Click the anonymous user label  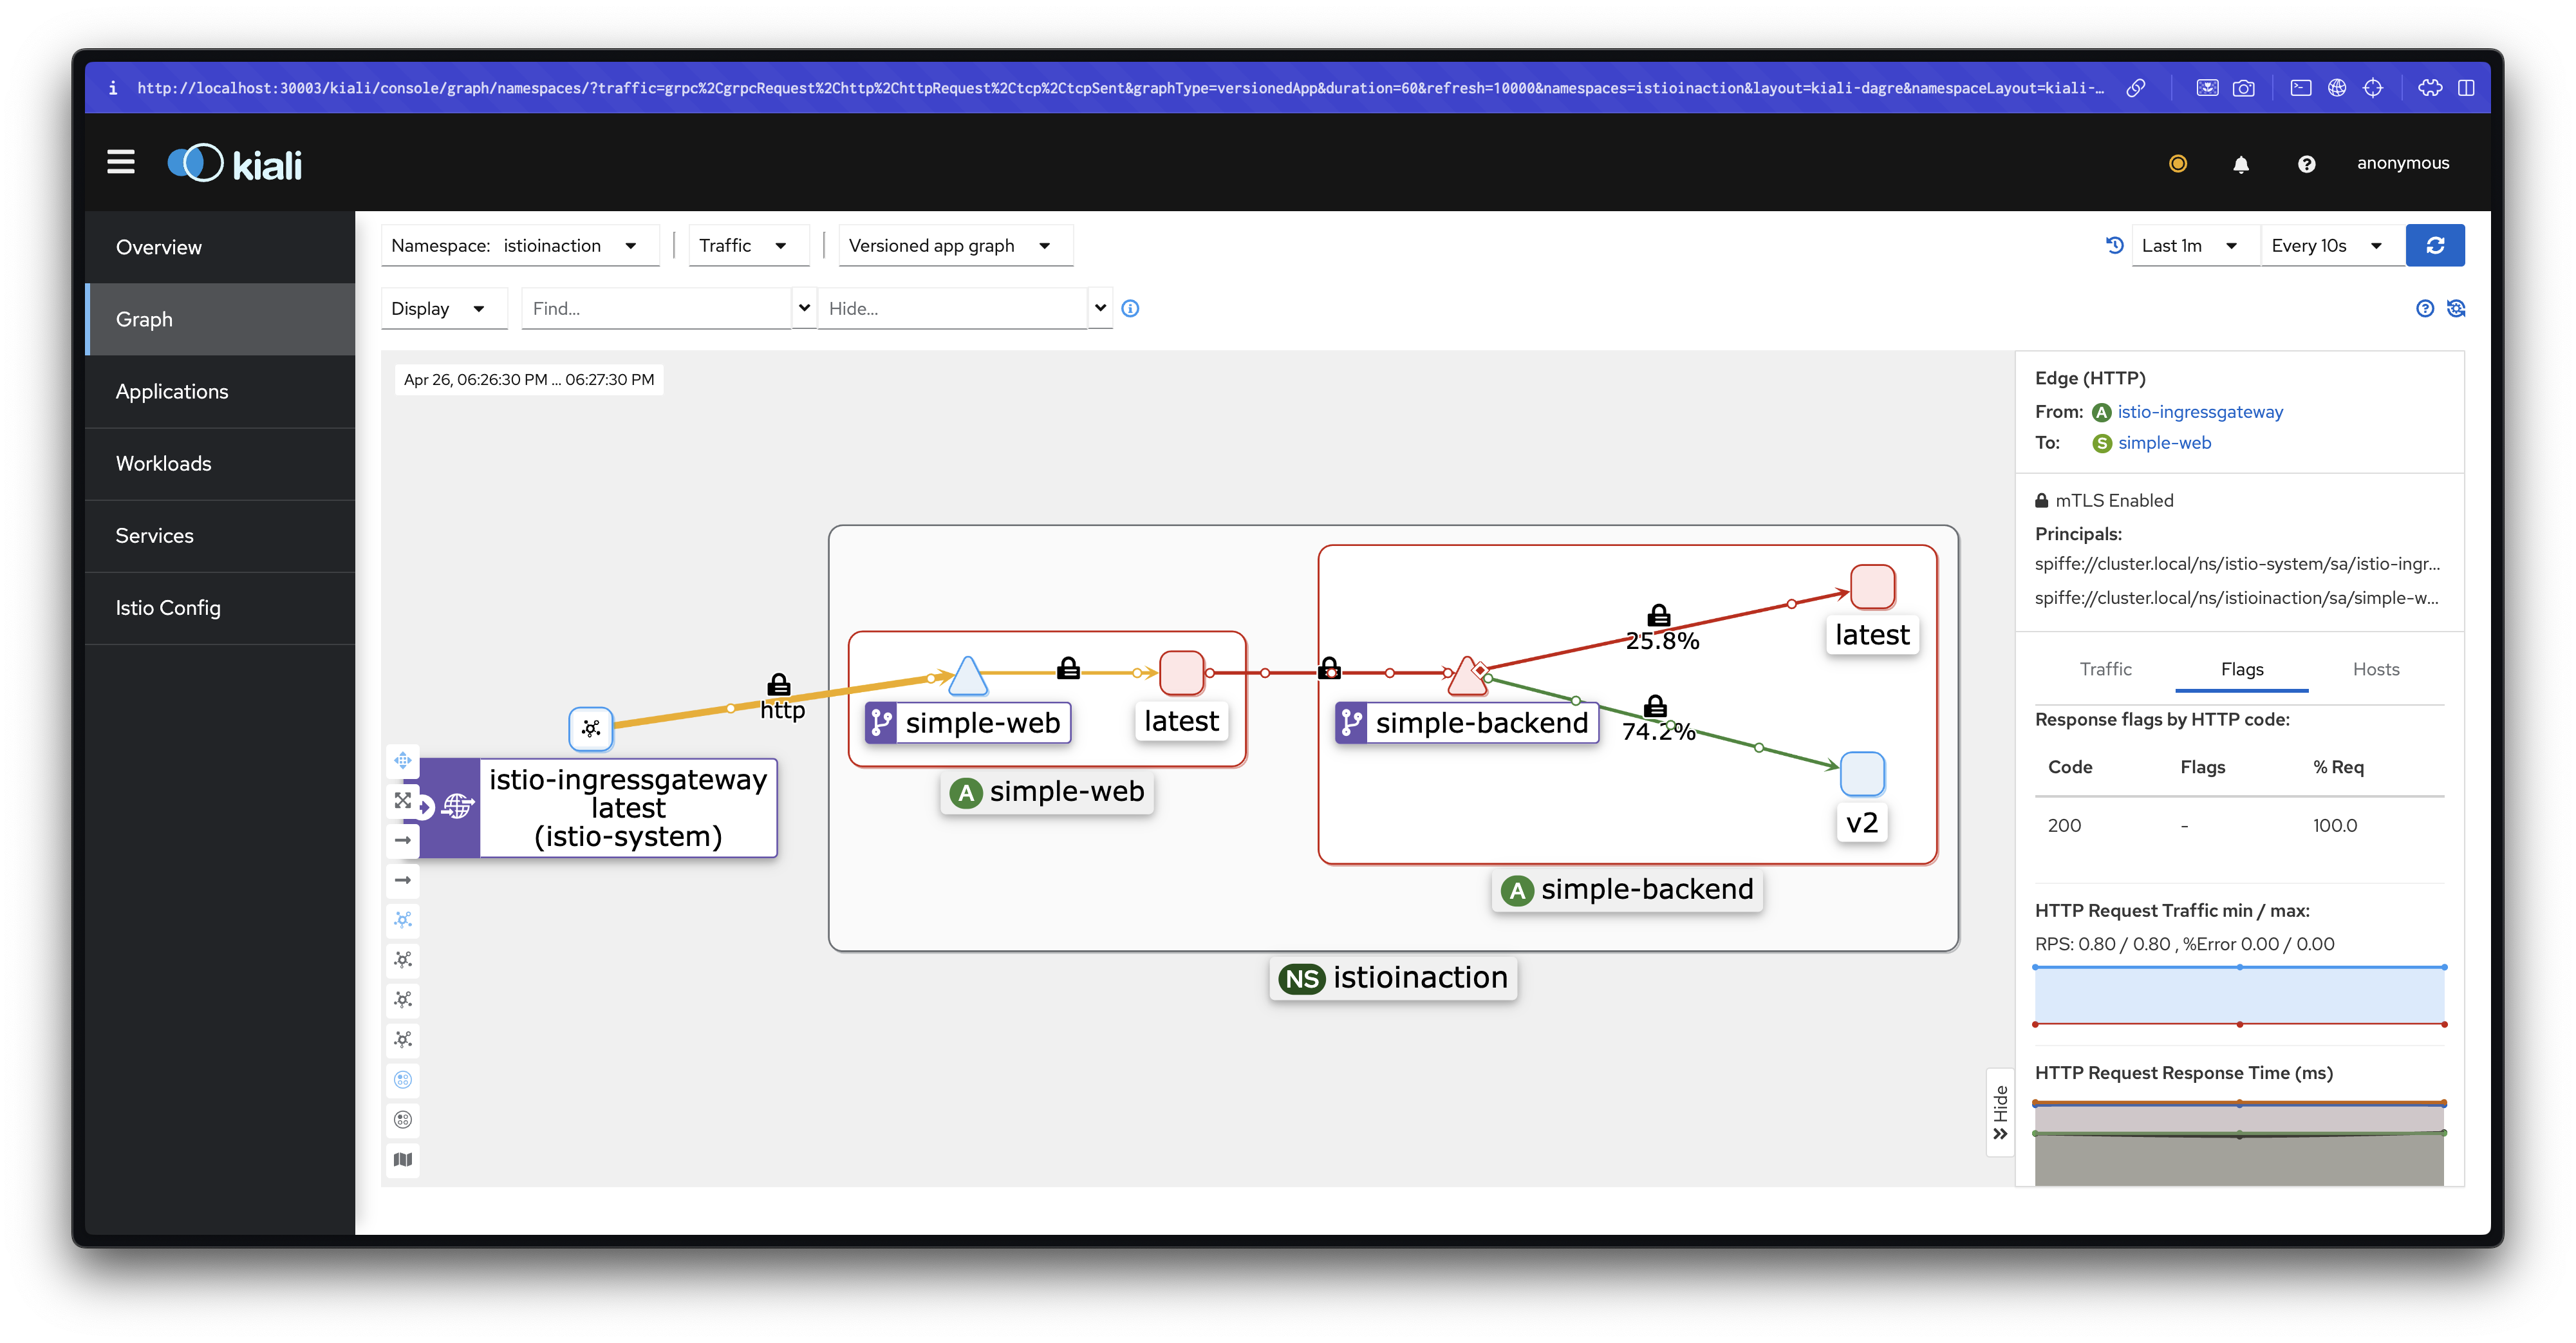coord(2402,163)
